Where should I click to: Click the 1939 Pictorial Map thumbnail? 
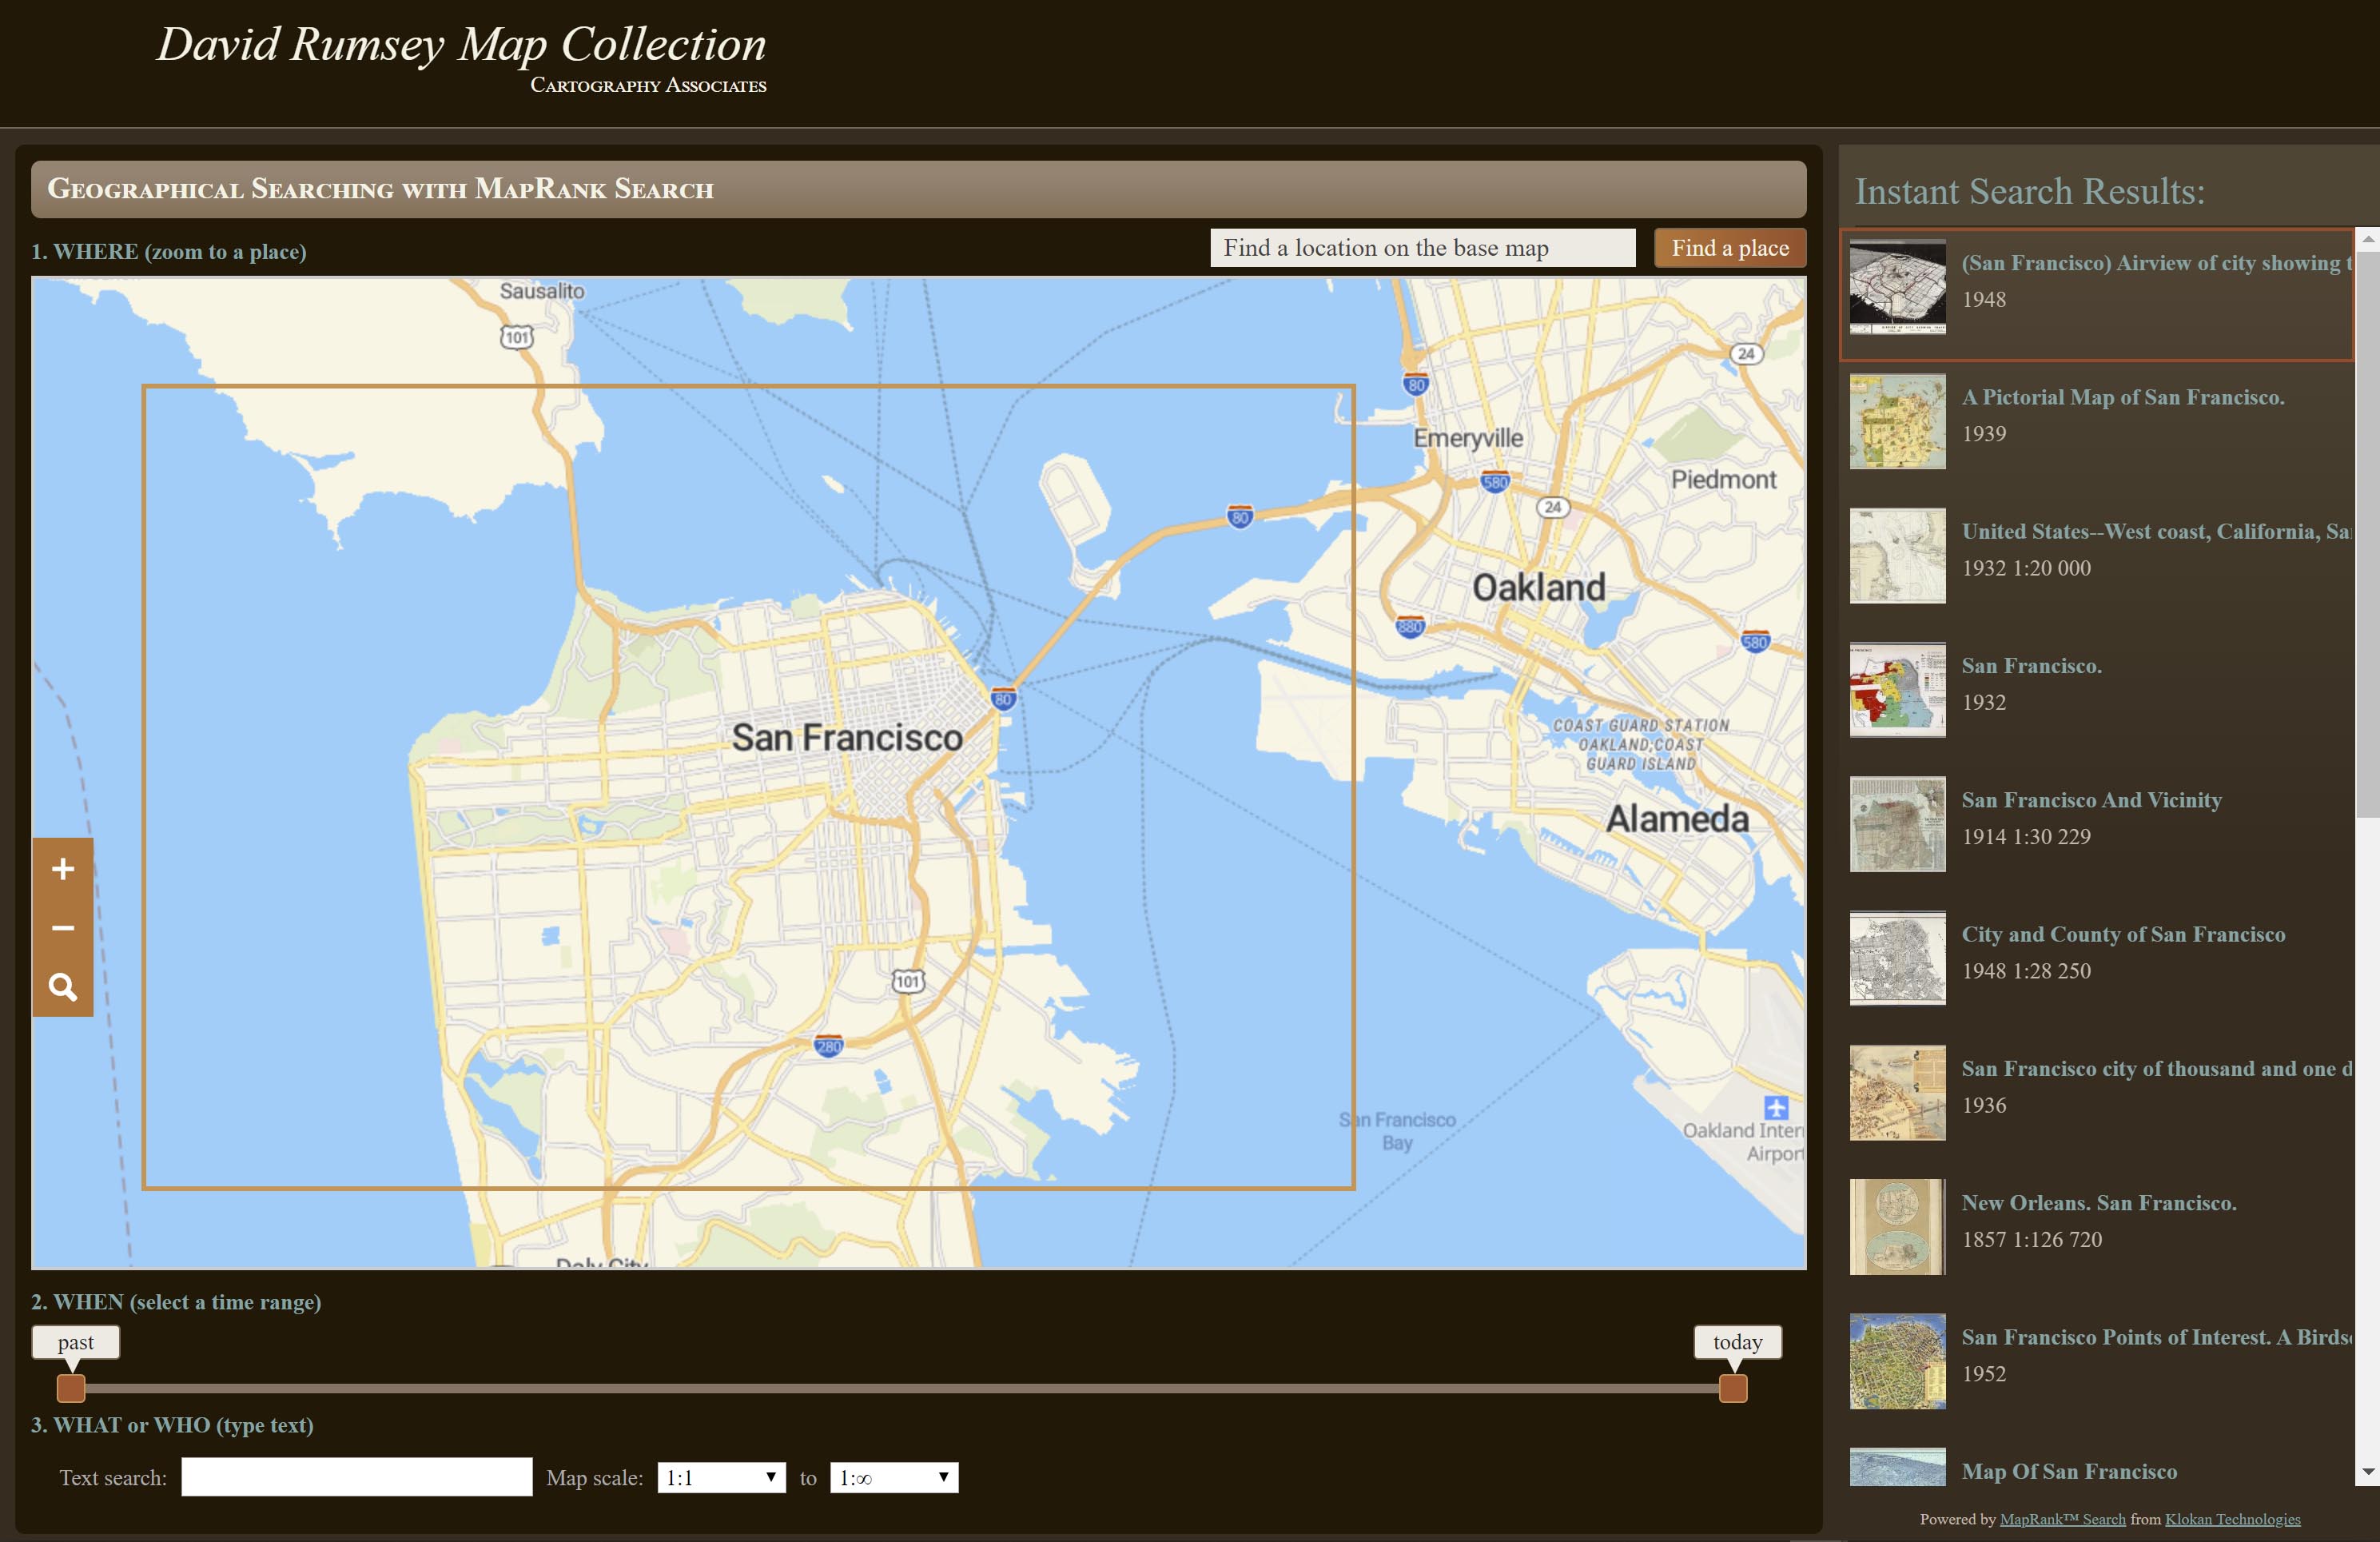1896,427
